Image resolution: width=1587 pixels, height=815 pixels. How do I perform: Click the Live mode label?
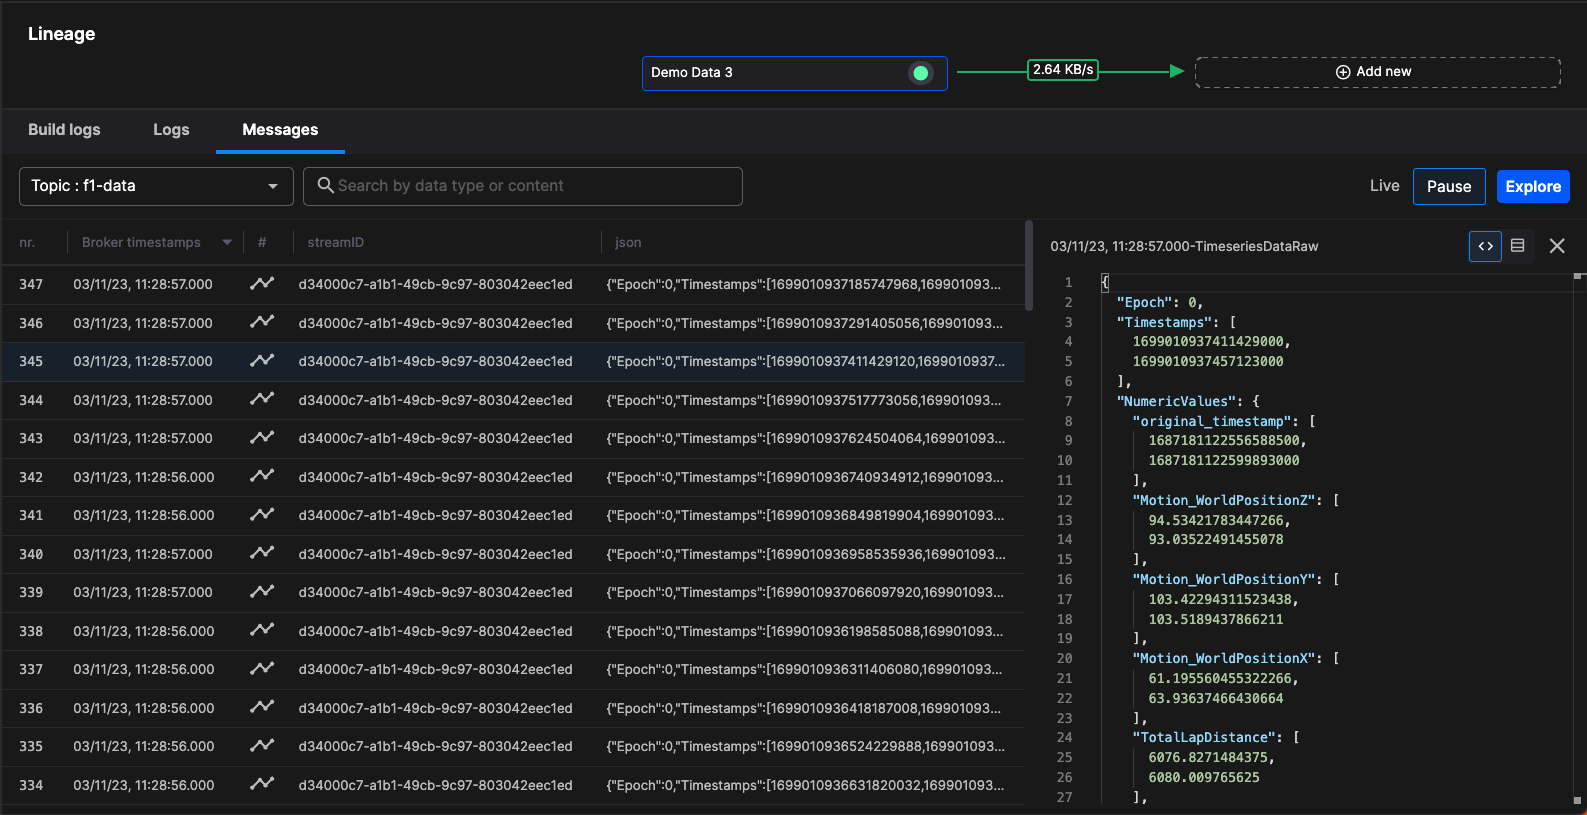[1385, 186]
